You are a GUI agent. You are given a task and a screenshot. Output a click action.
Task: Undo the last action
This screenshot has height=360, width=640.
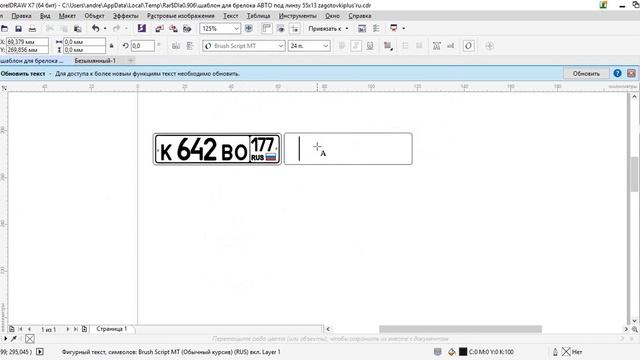[96, 29]
